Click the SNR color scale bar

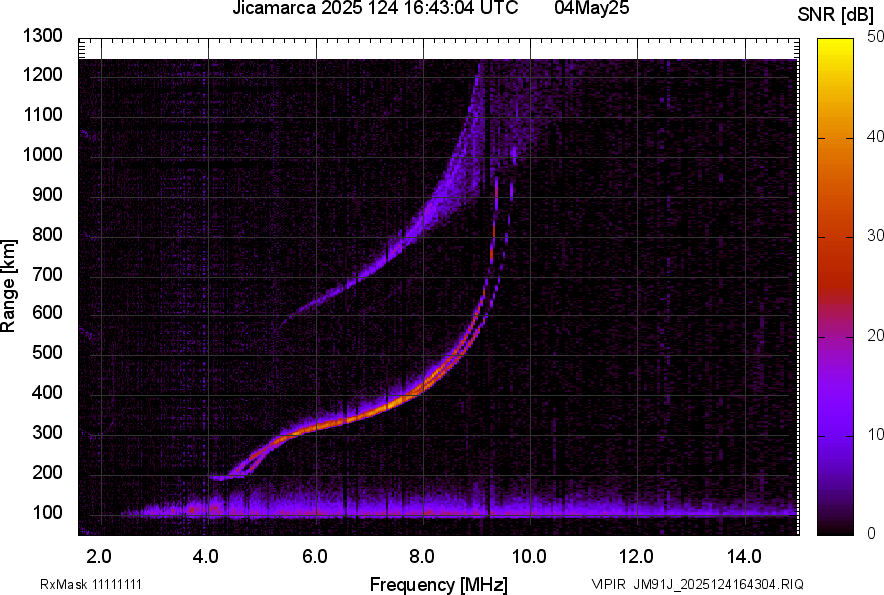click(x=835, y=287)
